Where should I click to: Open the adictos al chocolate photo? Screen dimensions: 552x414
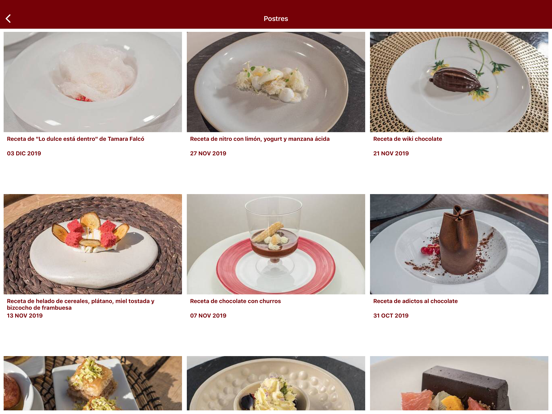click(459, 244)
